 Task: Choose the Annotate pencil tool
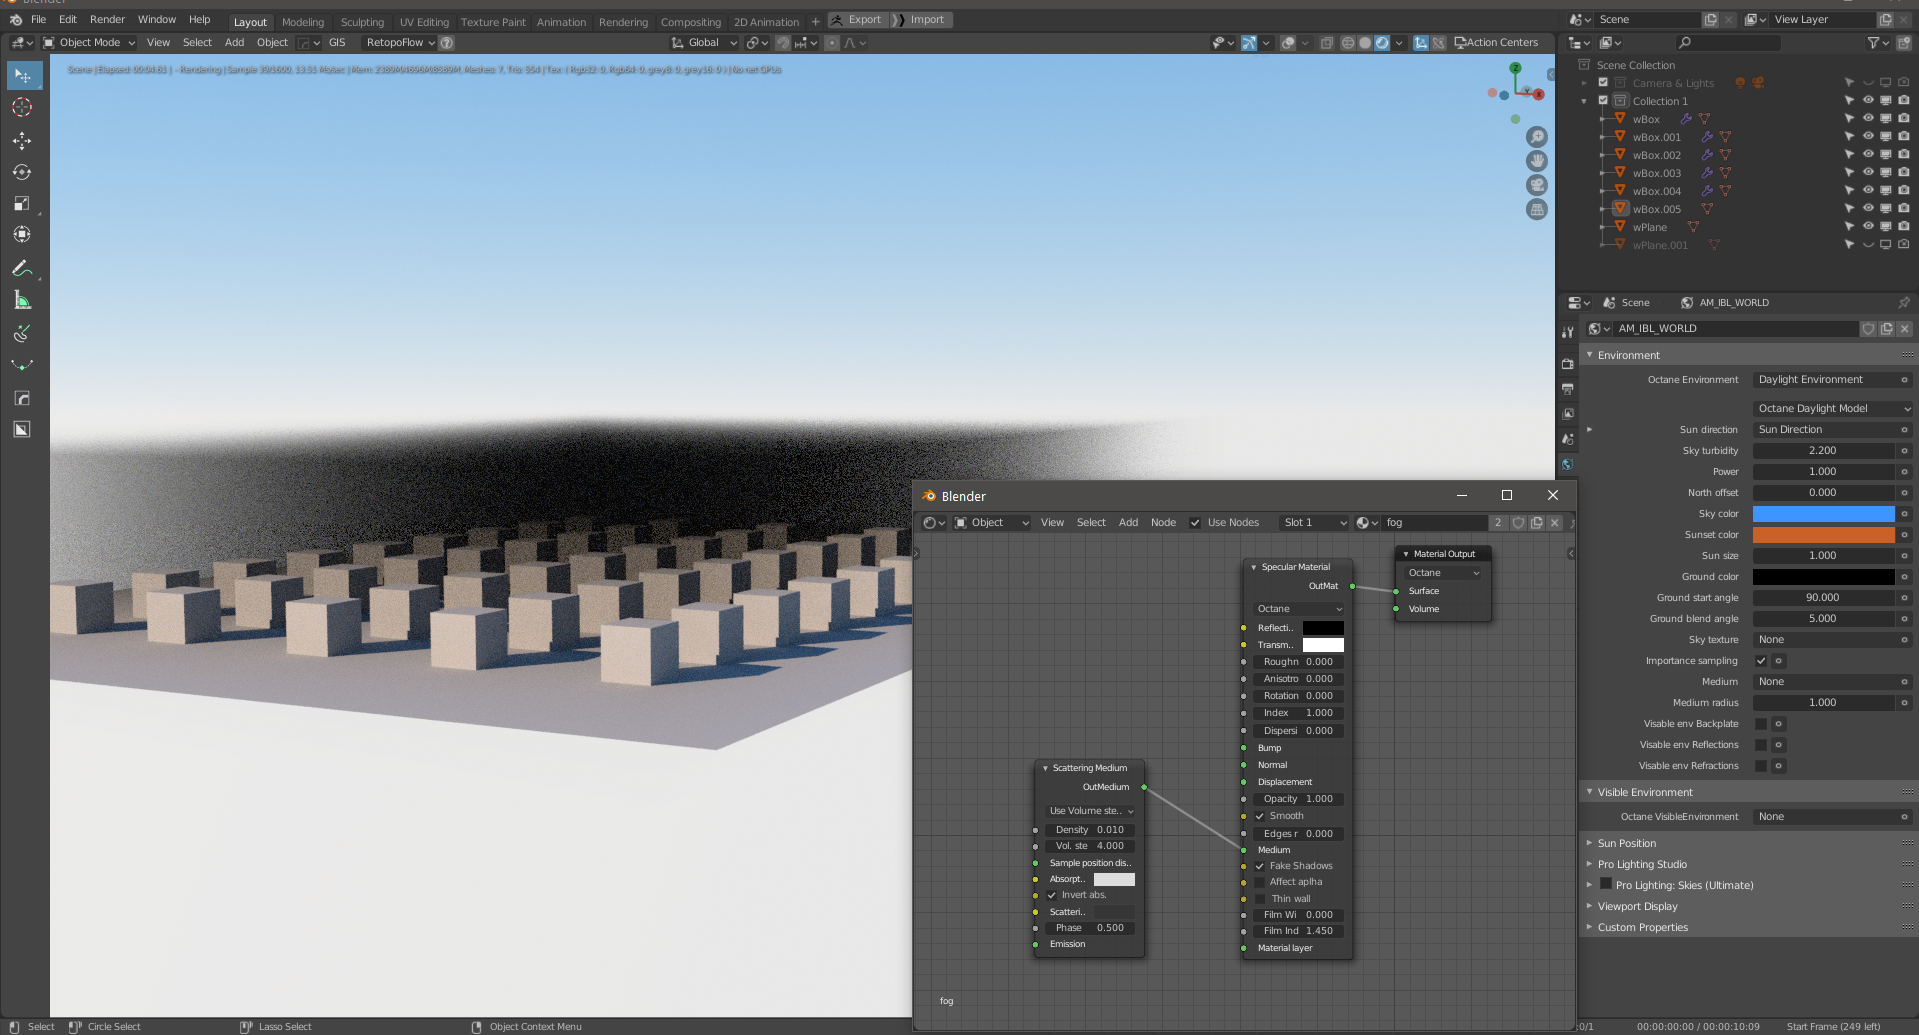pyautogui.click(x=22, y=268)
